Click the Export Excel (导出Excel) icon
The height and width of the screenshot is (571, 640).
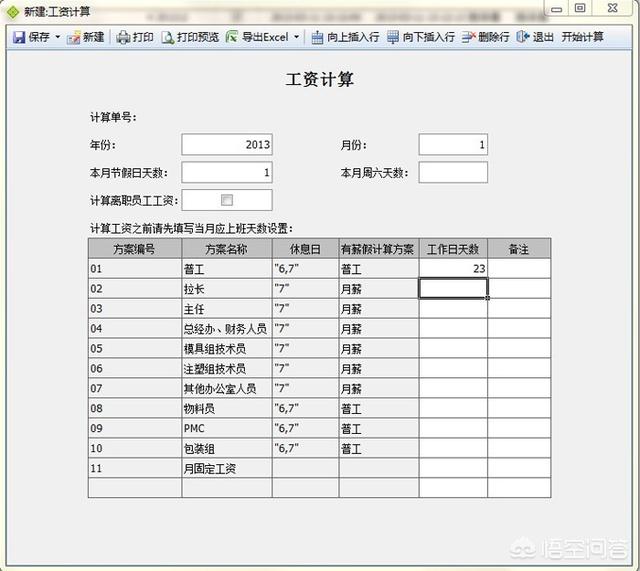(232, 37)
